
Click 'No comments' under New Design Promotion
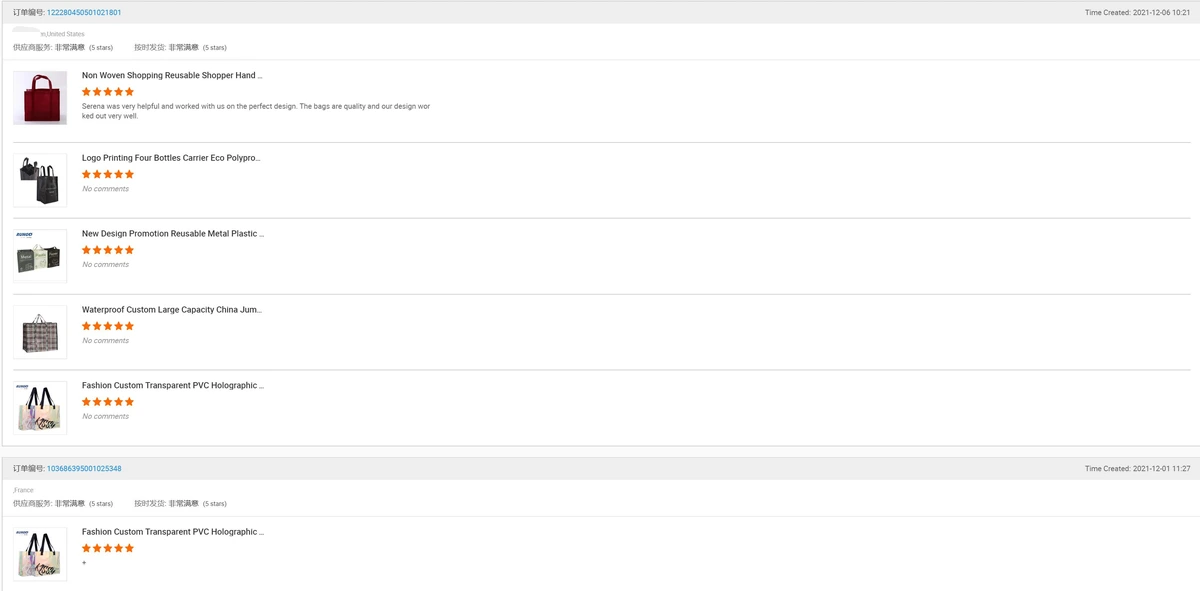[105, 265]
